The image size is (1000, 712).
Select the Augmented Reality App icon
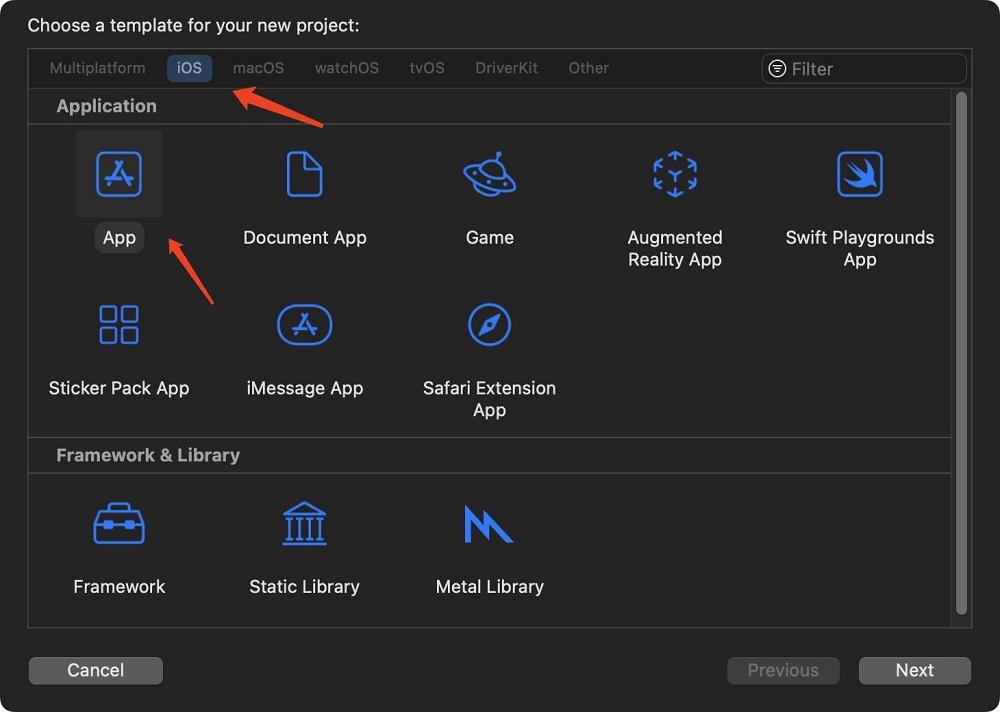(675, 174)
